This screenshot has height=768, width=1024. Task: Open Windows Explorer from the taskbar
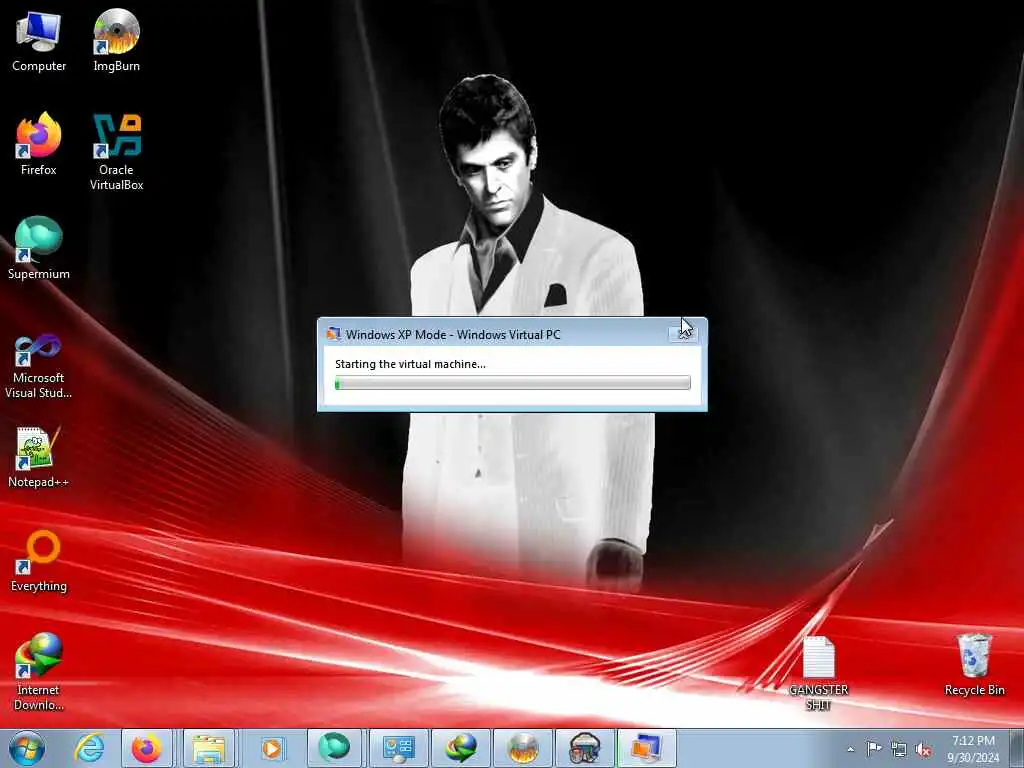[x=208, y=748]
